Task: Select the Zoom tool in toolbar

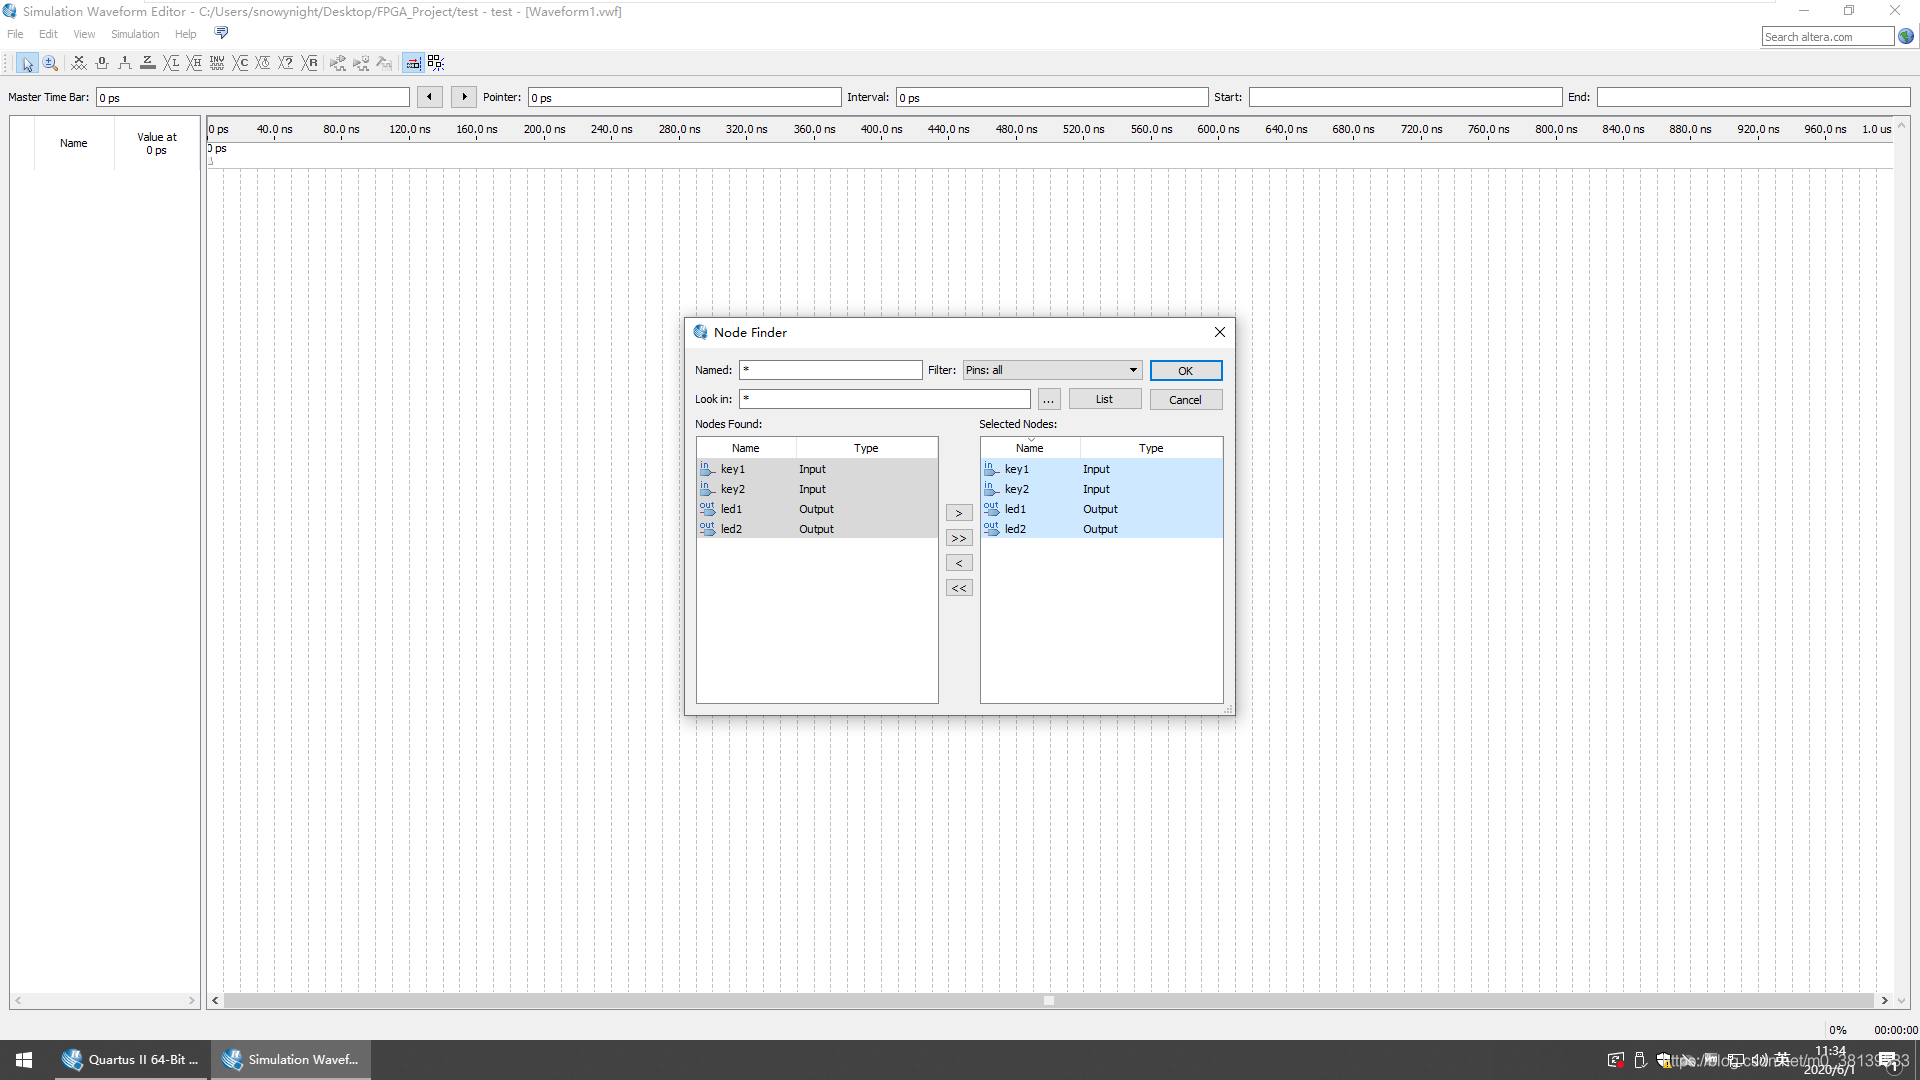Action: [x=50, y=63]
